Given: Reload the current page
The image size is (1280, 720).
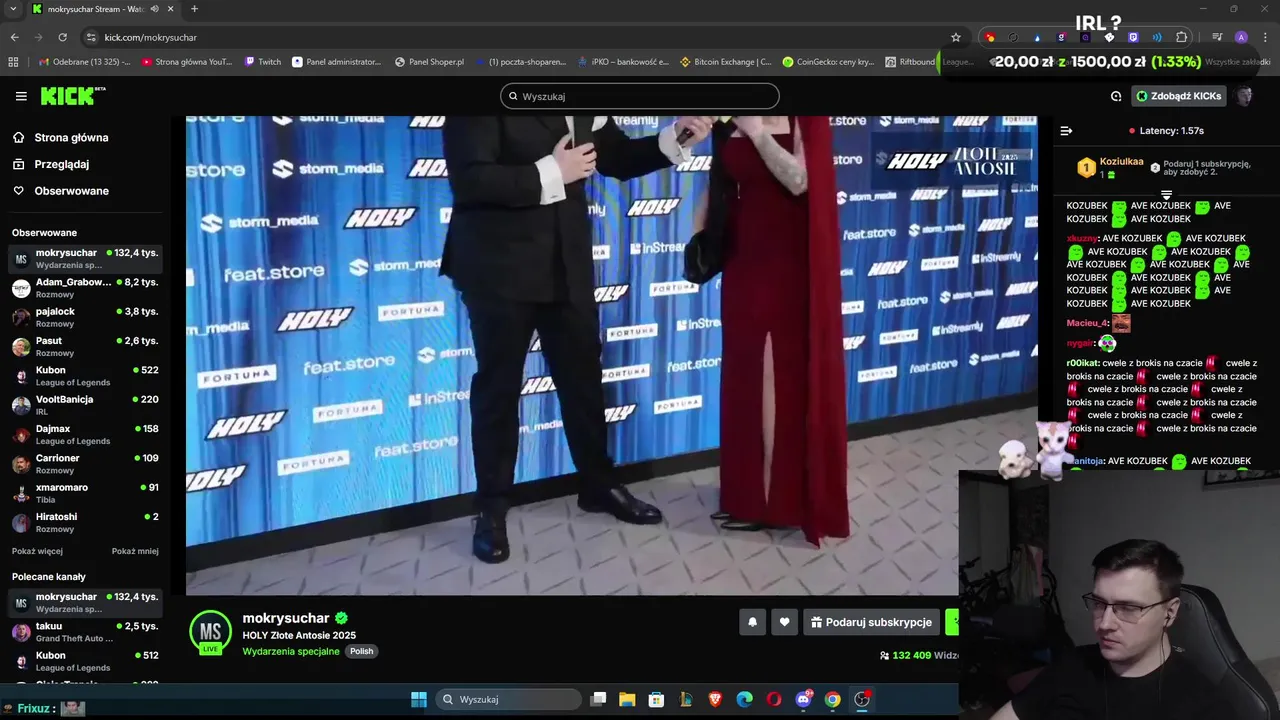Looking at the screenshot, I should pos(62,37).
